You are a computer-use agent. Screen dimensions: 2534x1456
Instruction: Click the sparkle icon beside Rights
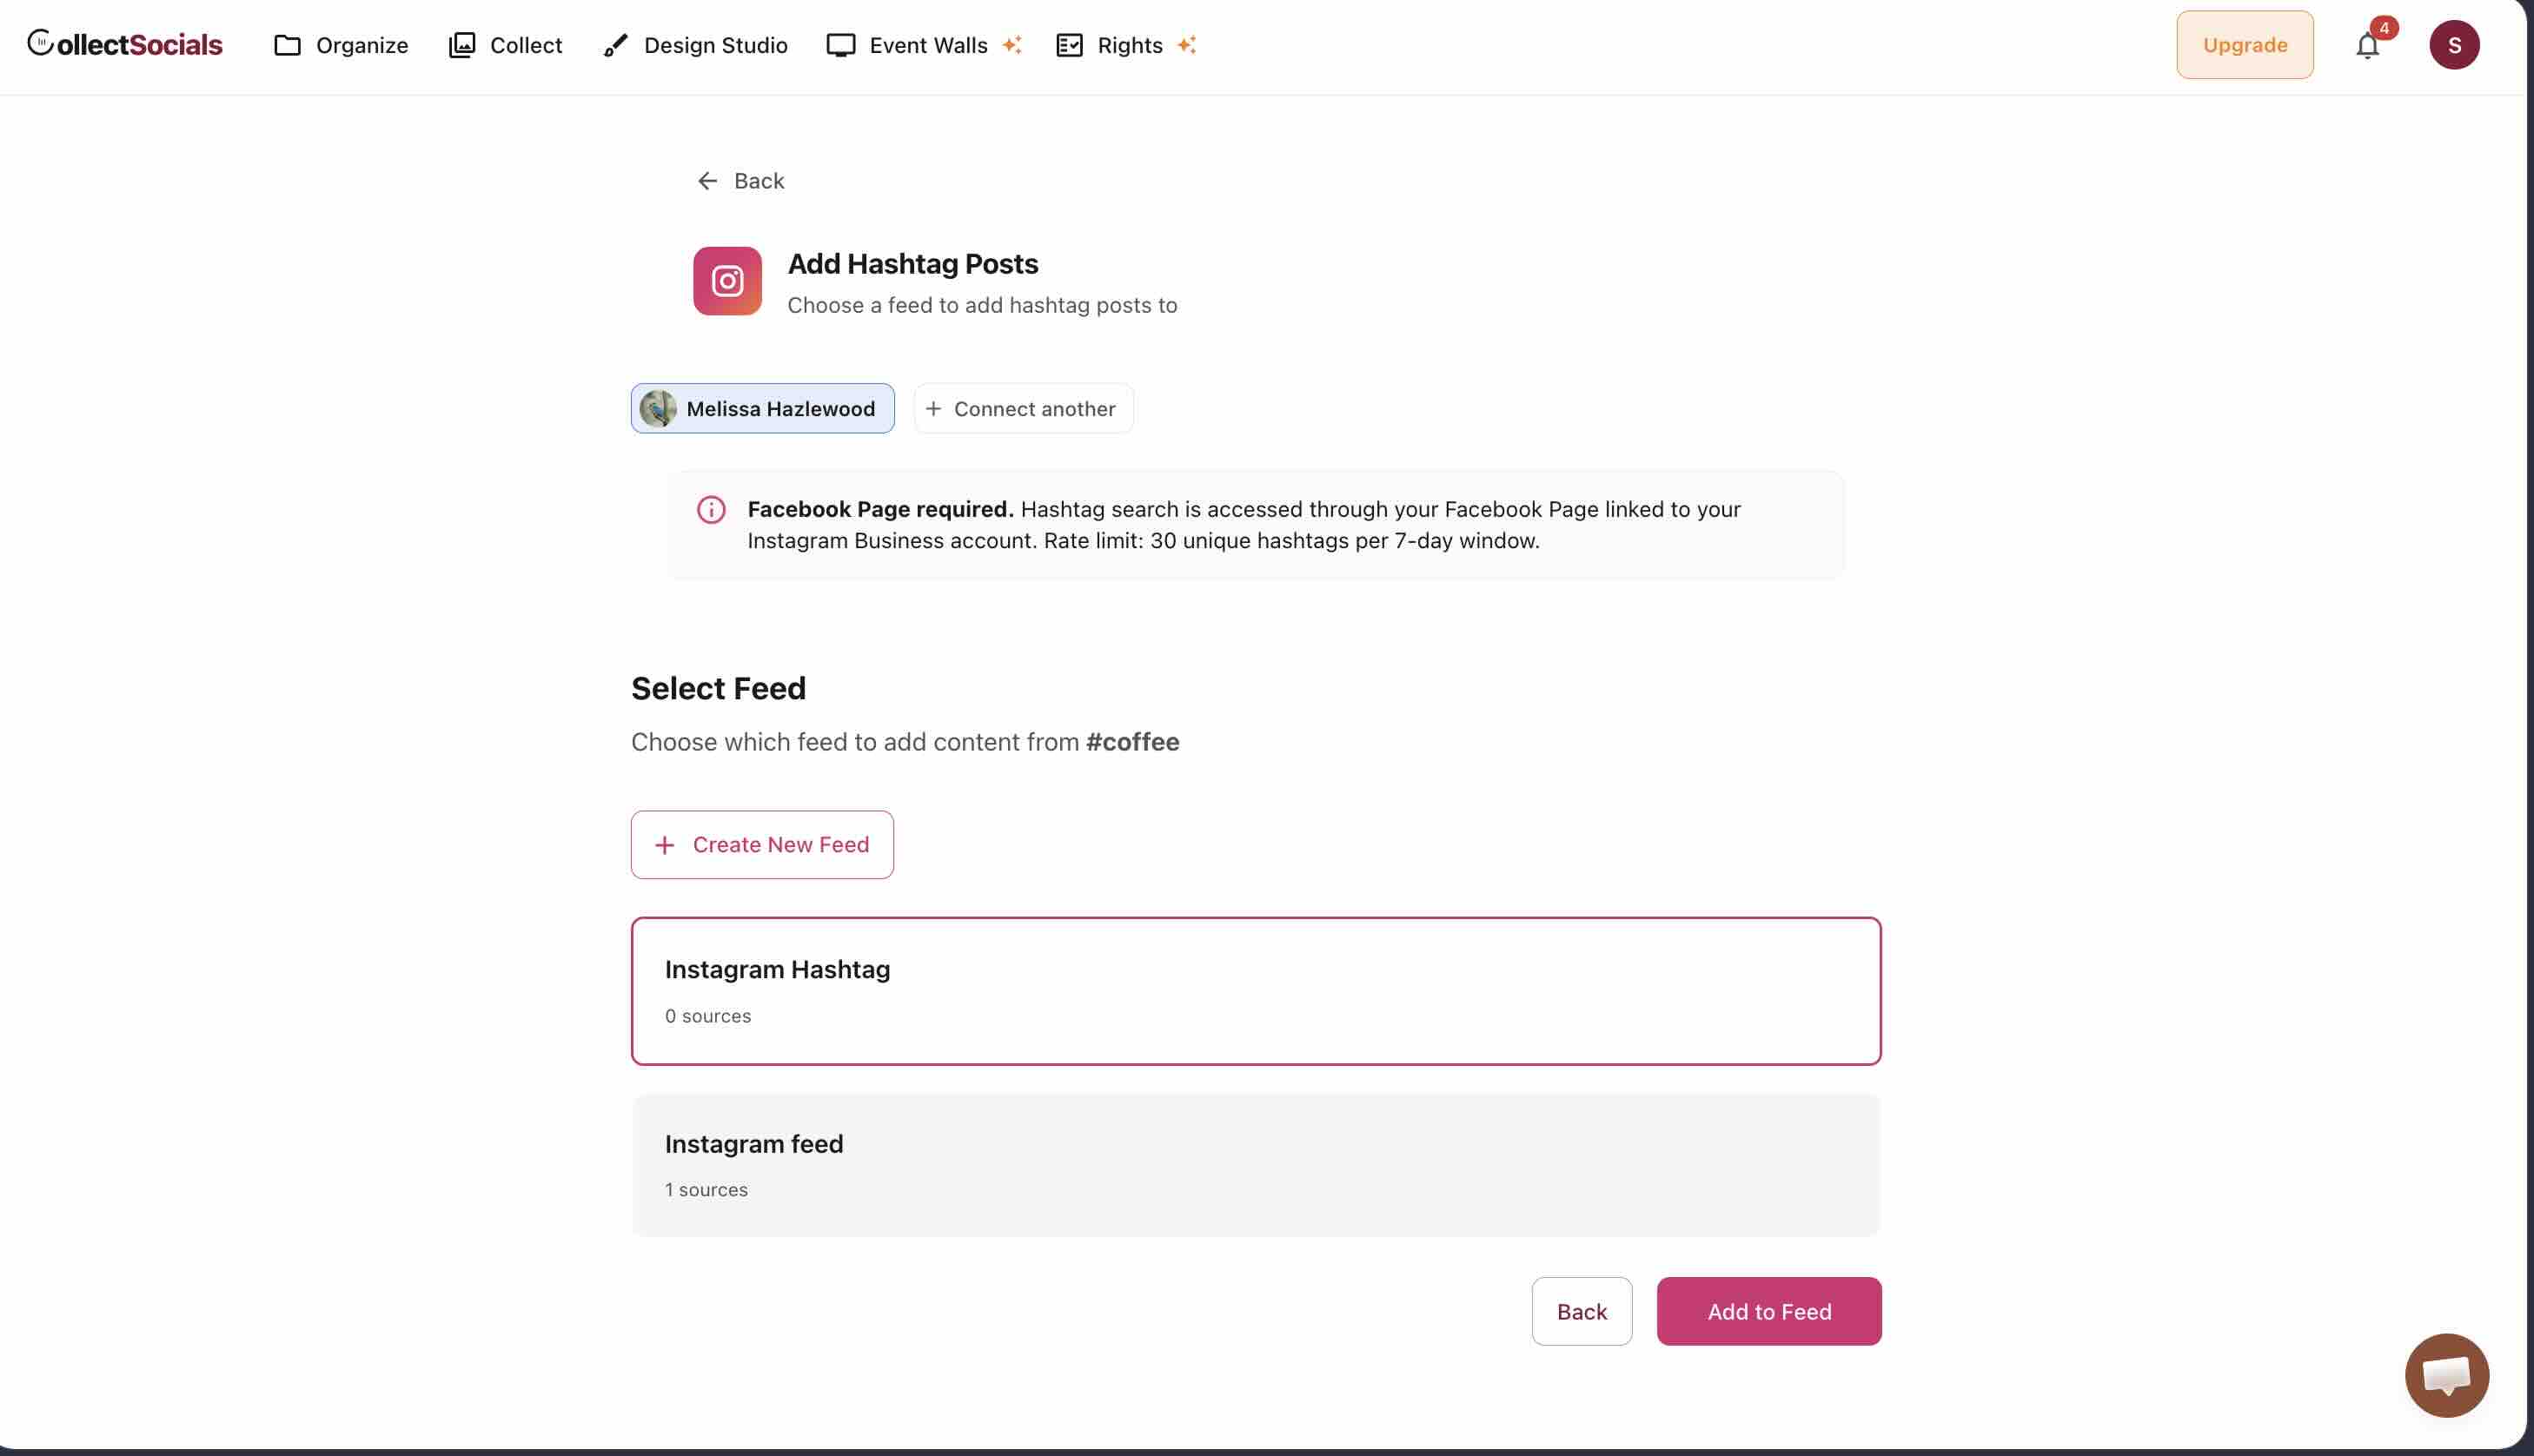click(x=1186, y=44)
